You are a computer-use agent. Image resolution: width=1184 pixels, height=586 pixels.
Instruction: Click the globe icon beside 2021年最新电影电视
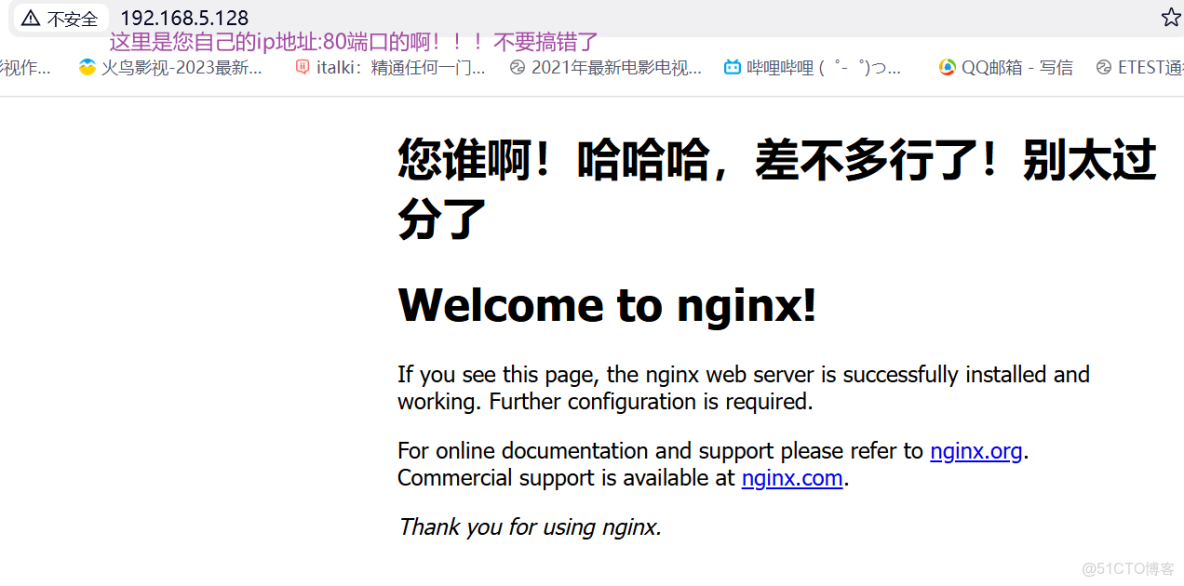click(516, 67)
